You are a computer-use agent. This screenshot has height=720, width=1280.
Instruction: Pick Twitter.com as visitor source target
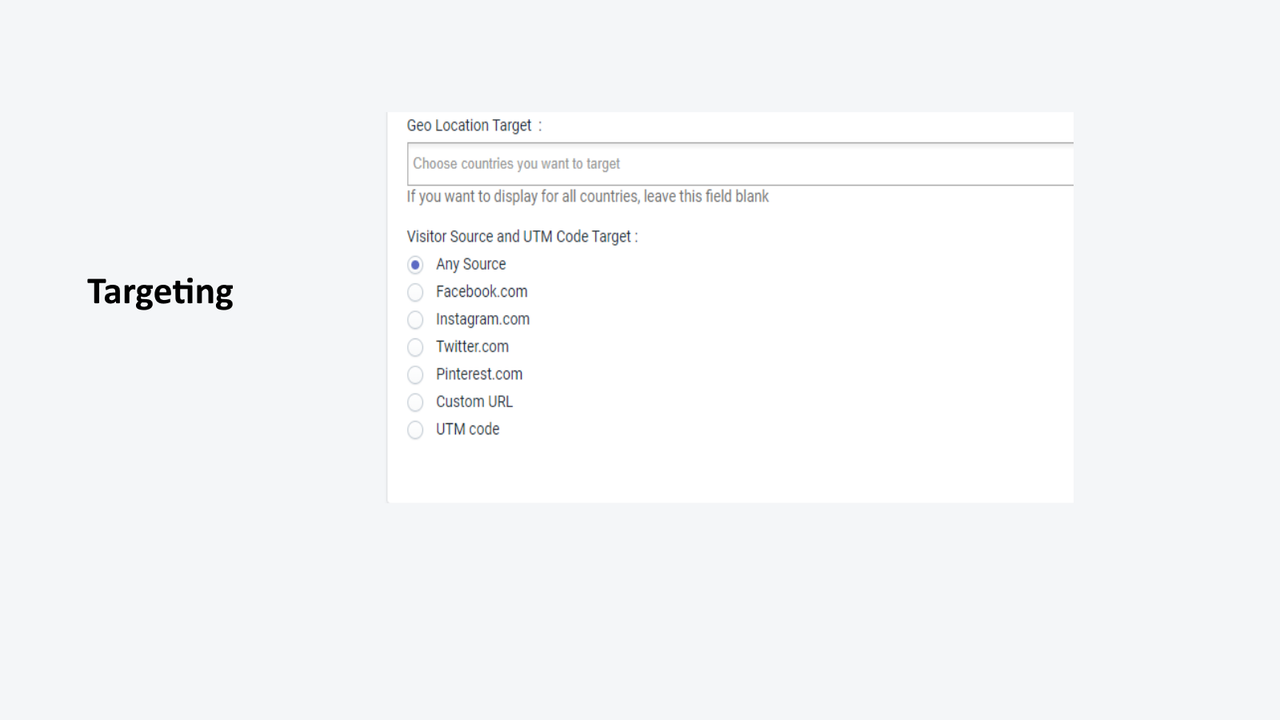pos(415,347)
